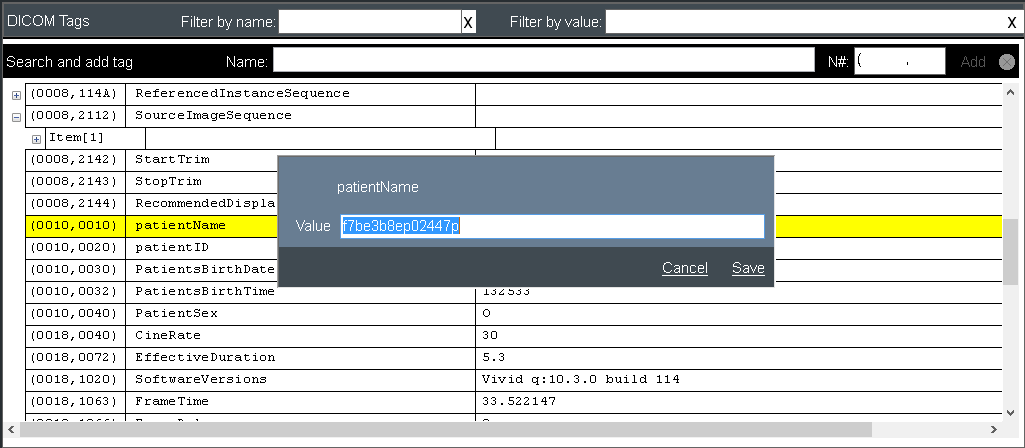Expand the ReferencedInstanceSequence tag
1025x448 pixels.
[x=16, y=95]
